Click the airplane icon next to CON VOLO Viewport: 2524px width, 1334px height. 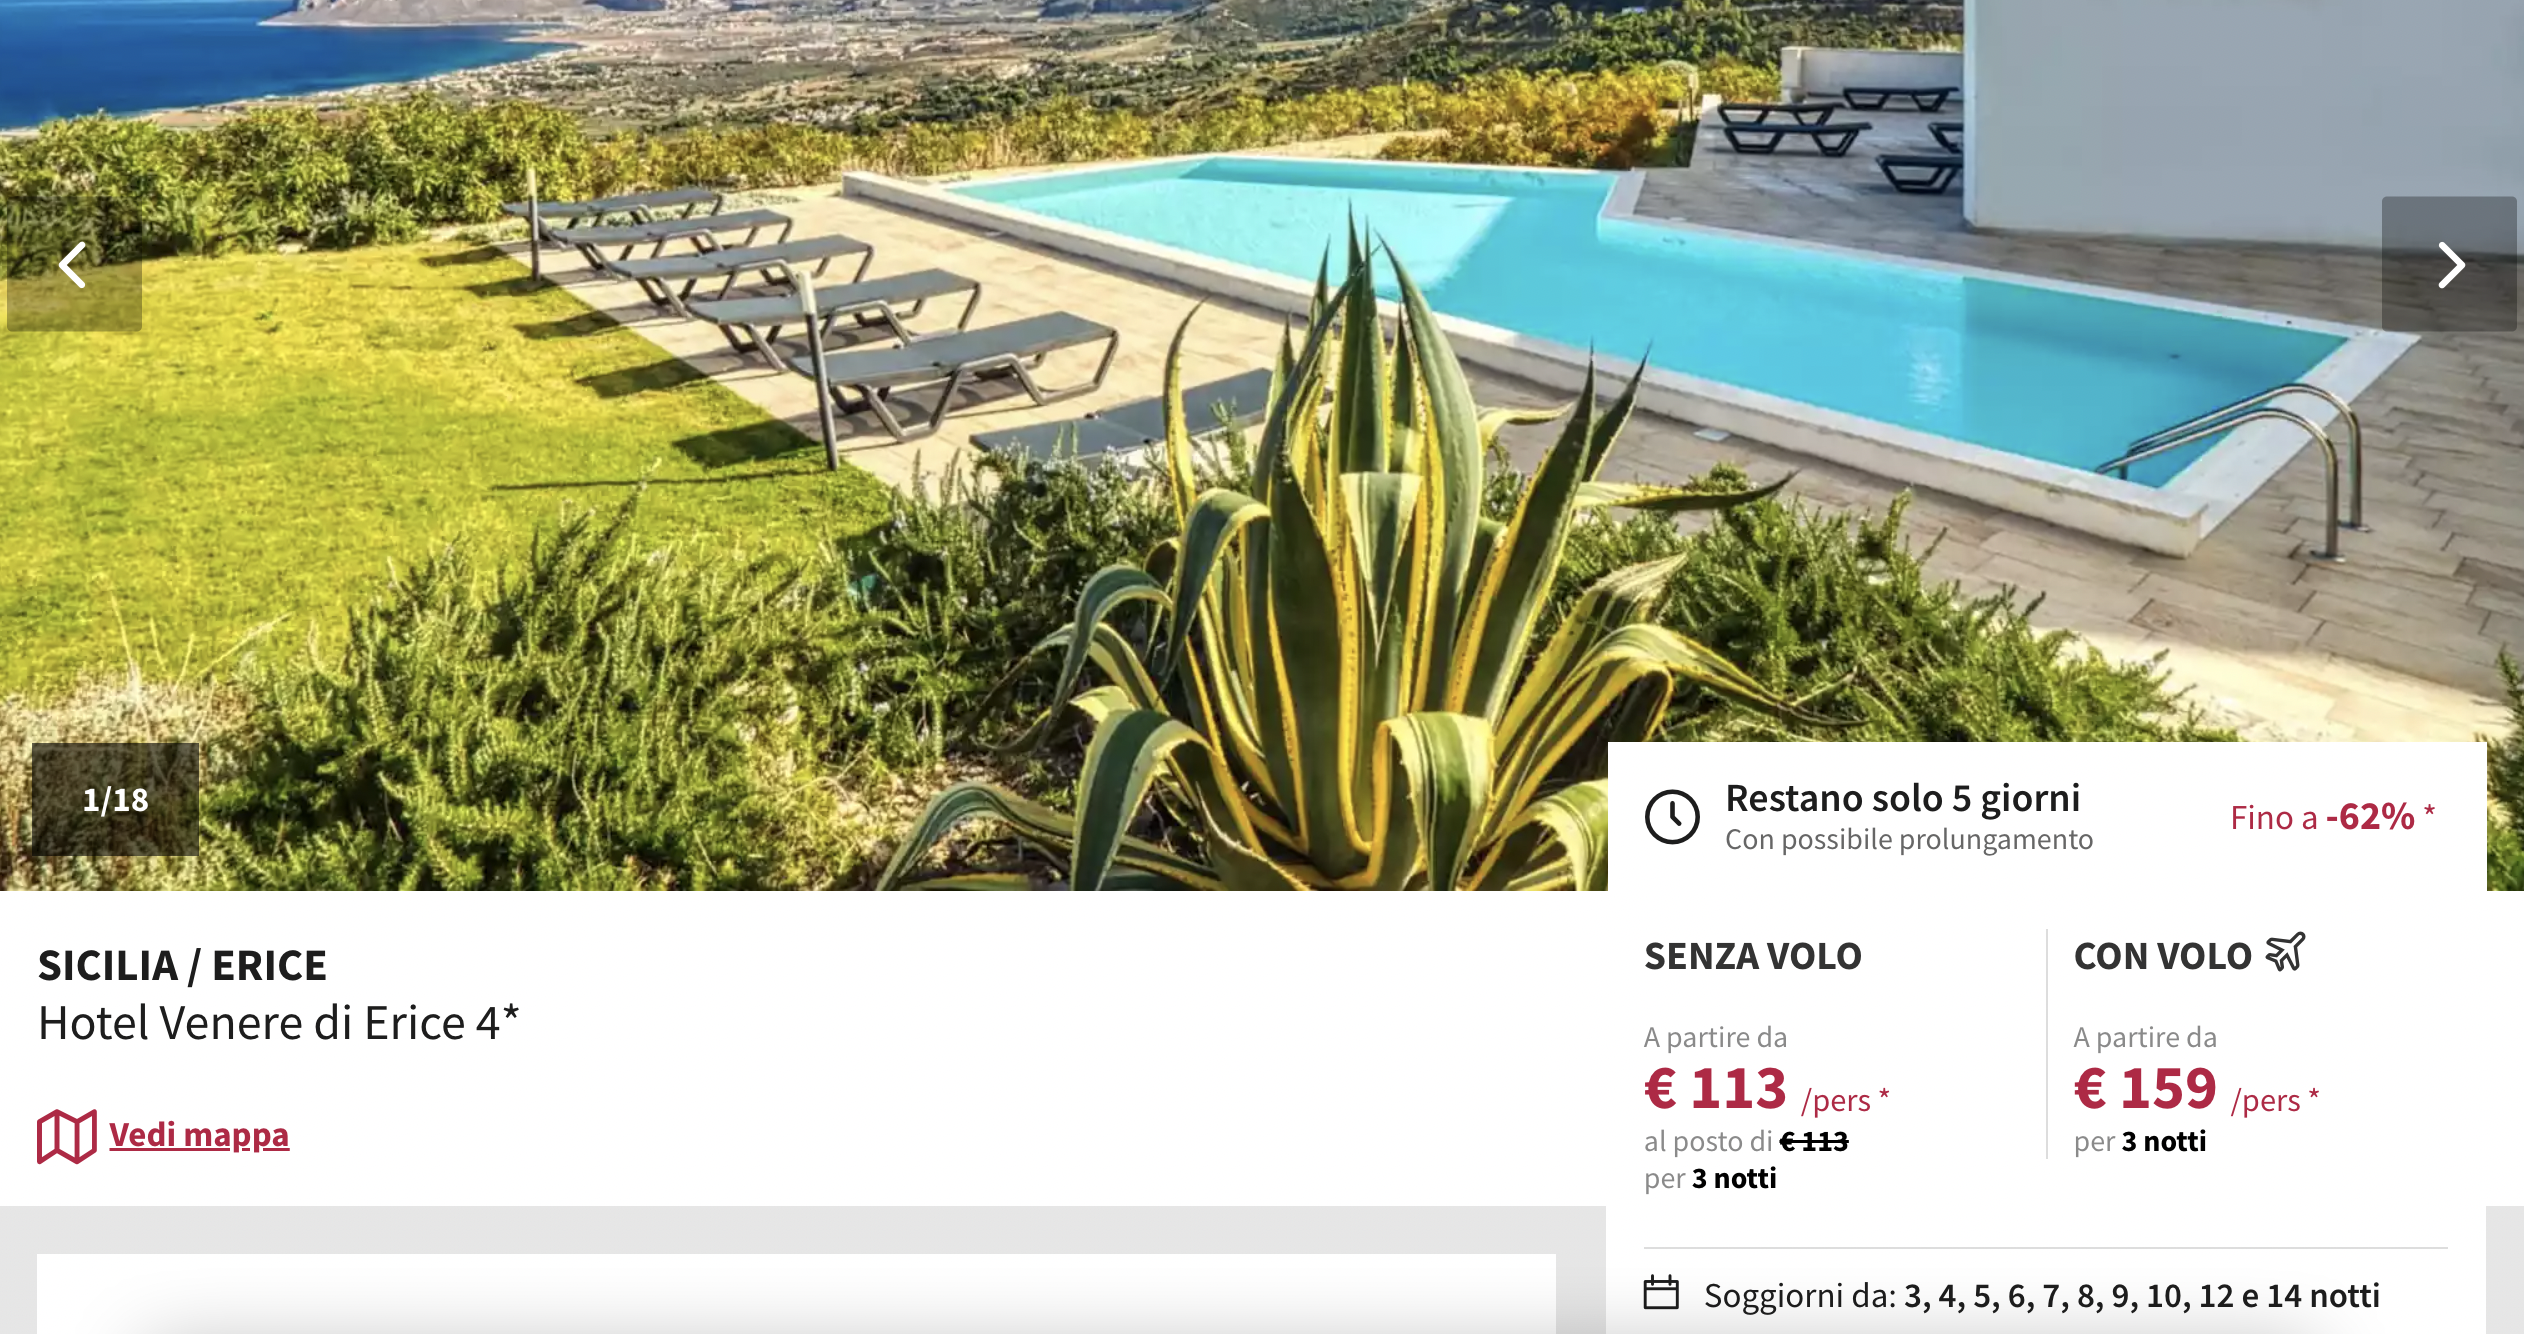coord(2285,952)
